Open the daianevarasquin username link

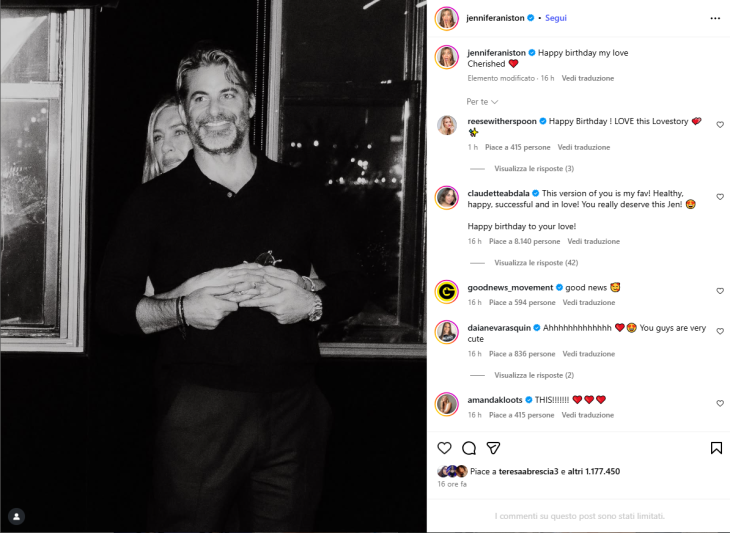click(499, 328)
